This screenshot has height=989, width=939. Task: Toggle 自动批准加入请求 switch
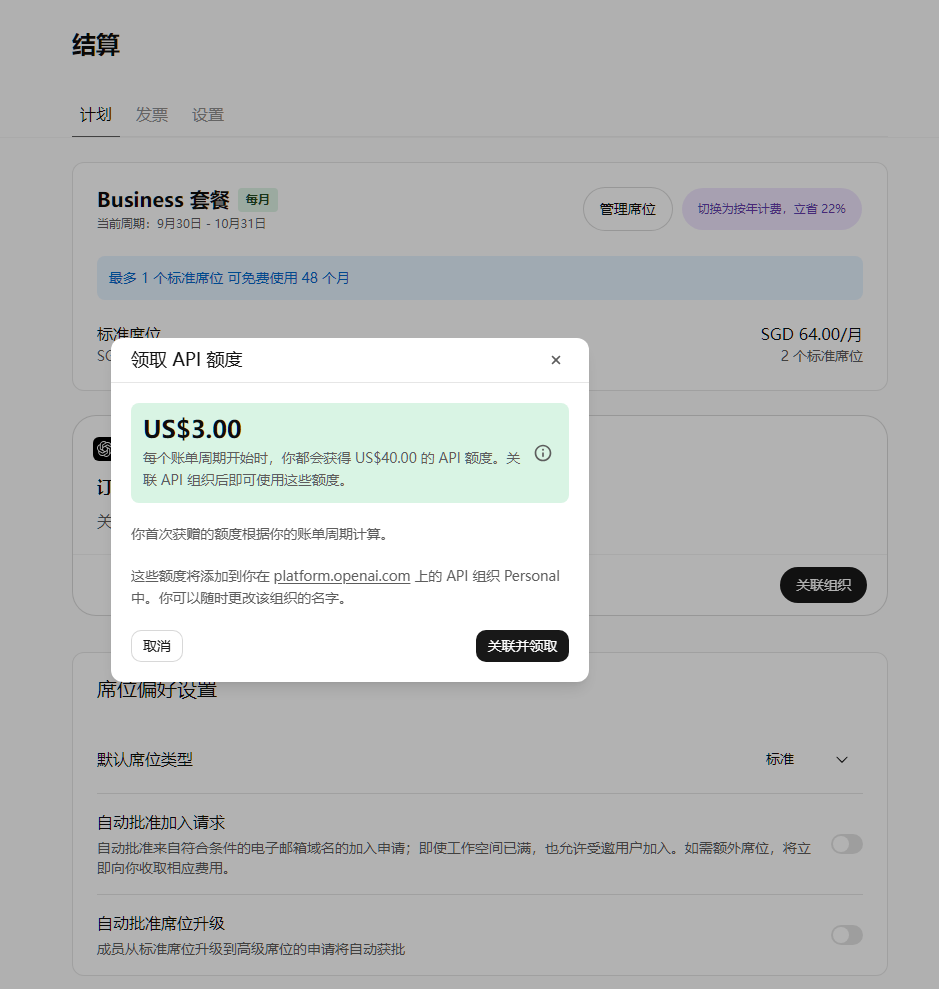[847, 844]
